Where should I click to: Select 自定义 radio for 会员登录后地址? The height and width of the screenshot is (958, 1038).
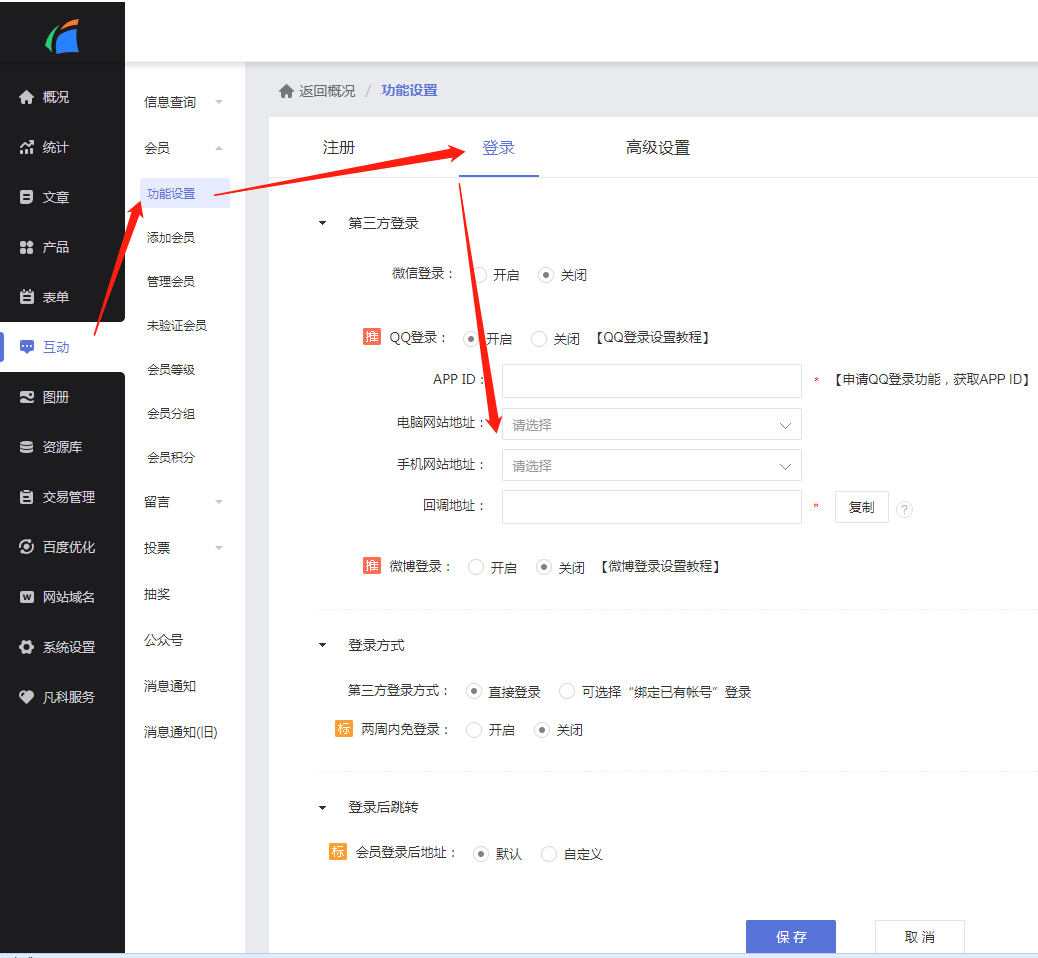[x=549, y=854]
